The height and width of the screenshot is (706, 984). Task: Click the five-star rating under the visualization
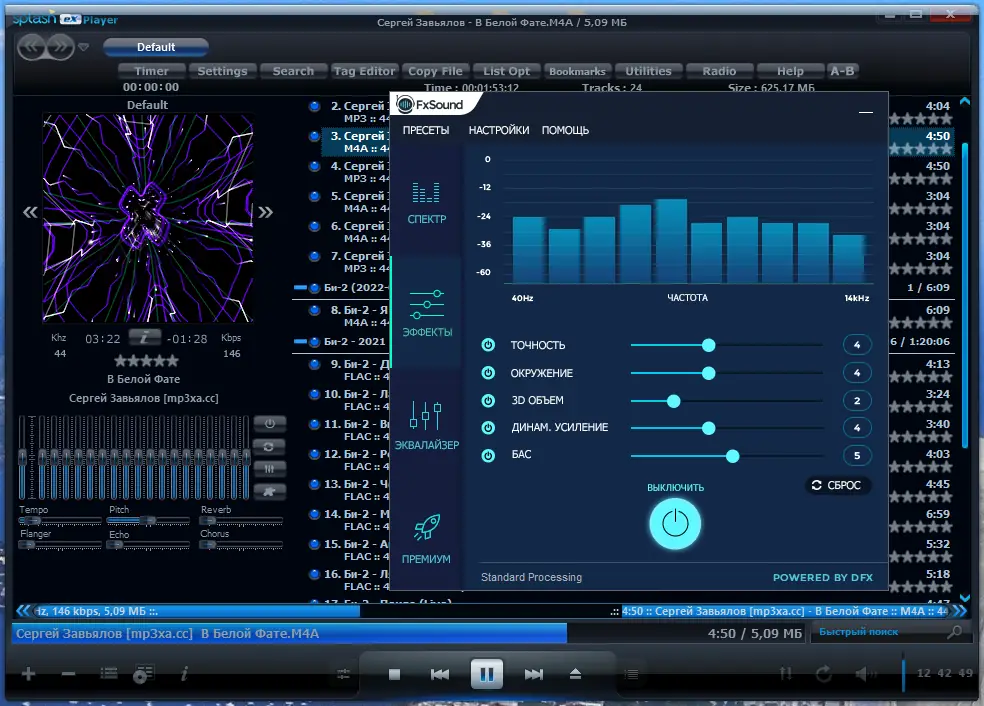[x=146, y=361]
